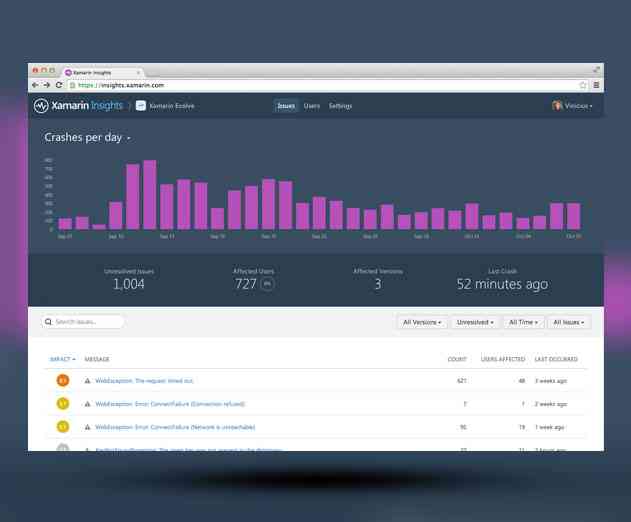Open the All Time filter

coord(523,322)
